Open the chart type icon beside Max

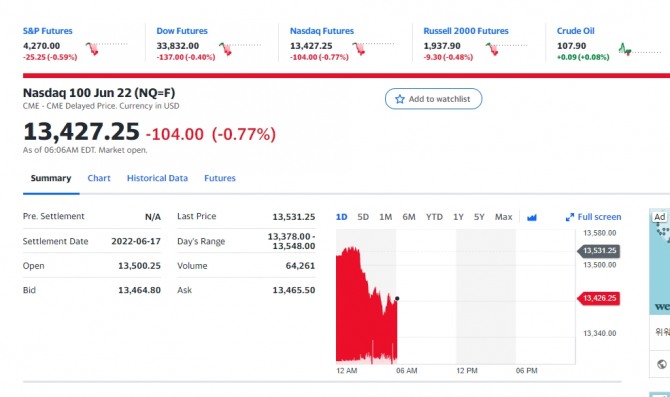(532, 218)
